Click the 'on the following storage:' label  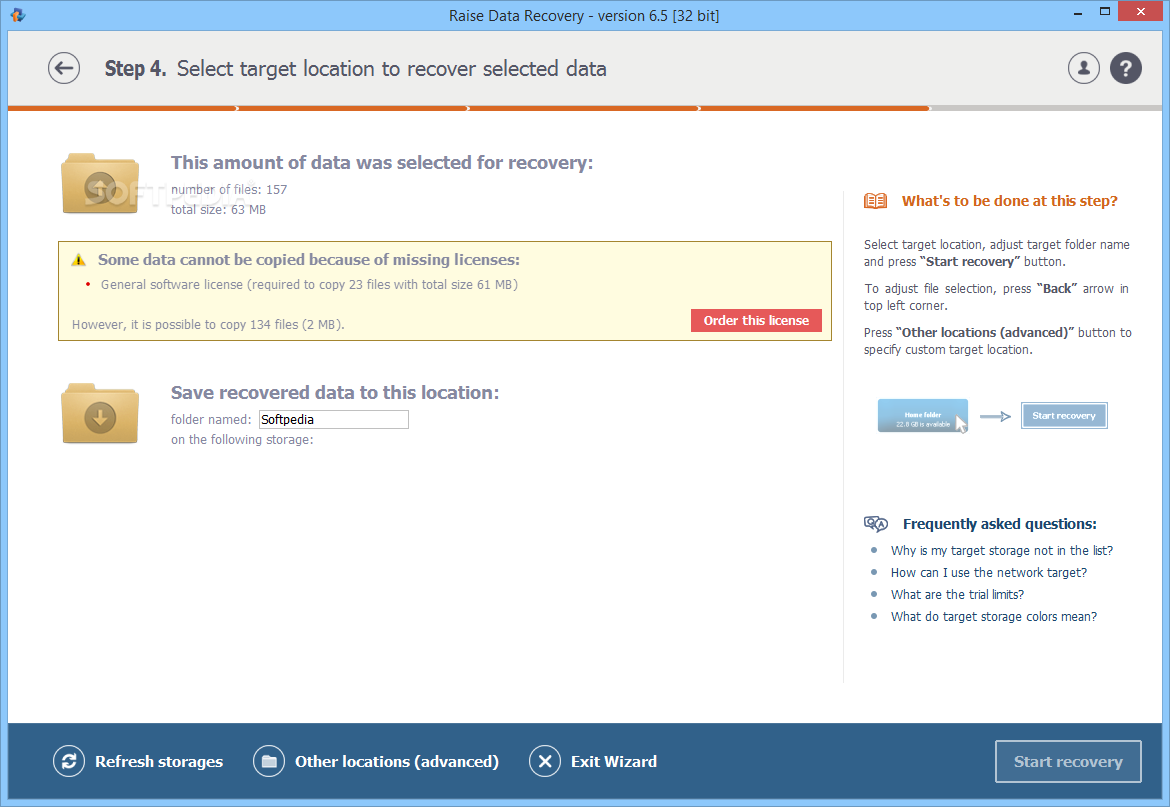(x=242, y=440)
